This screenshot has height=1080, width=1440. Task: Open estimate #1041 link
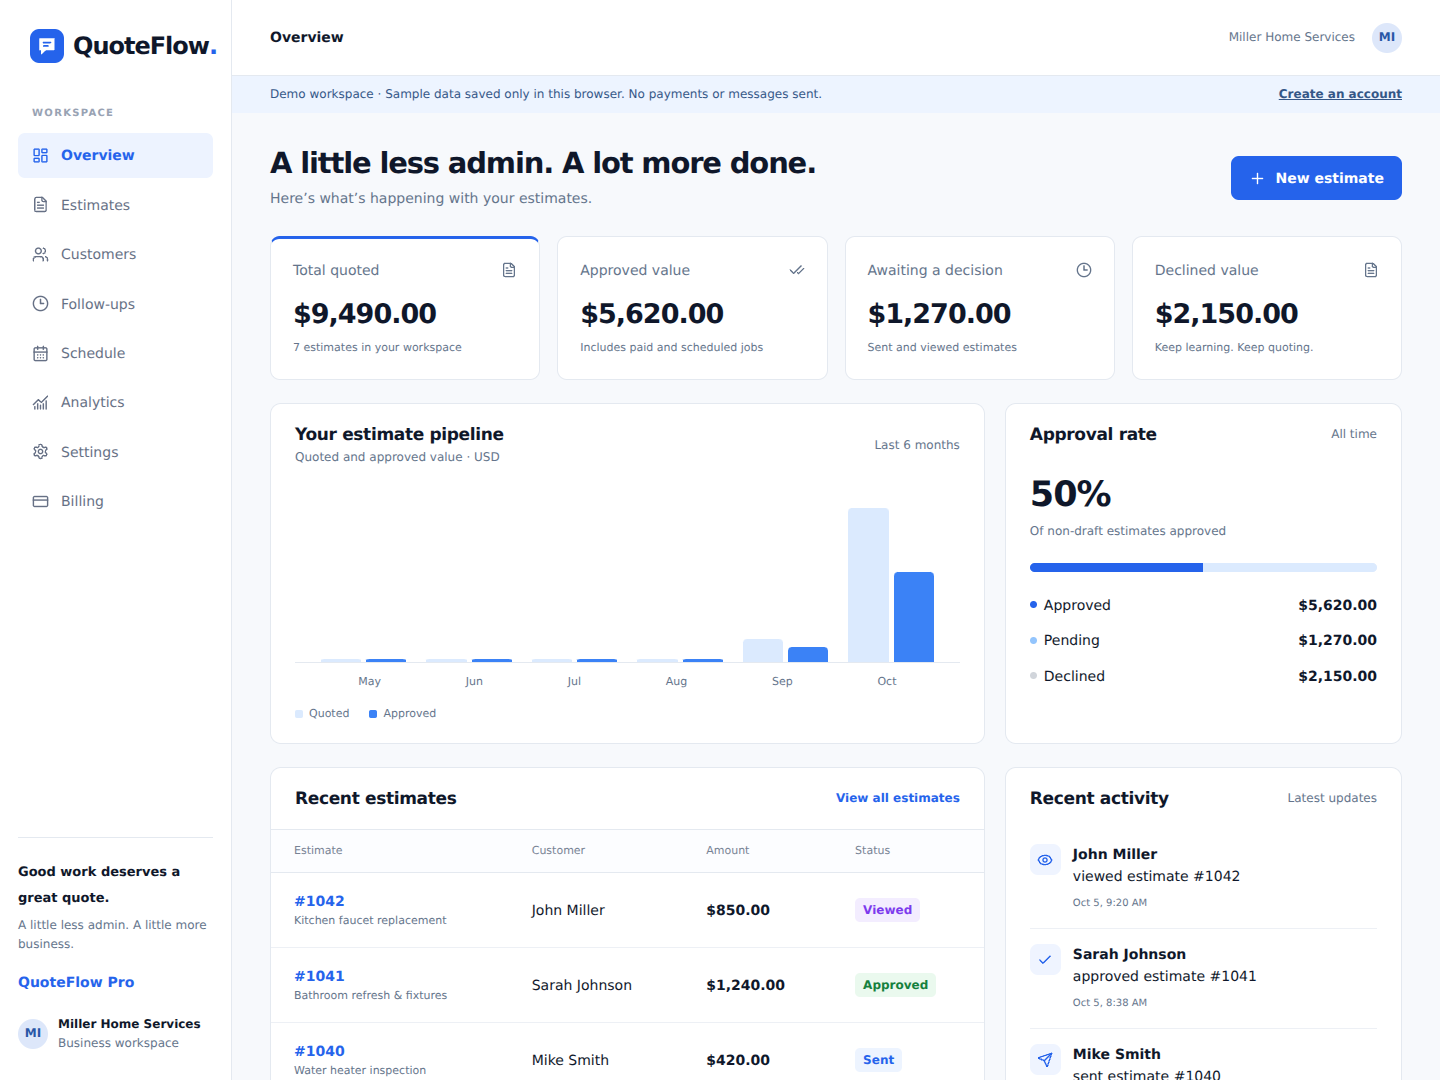tap(319, 976)
